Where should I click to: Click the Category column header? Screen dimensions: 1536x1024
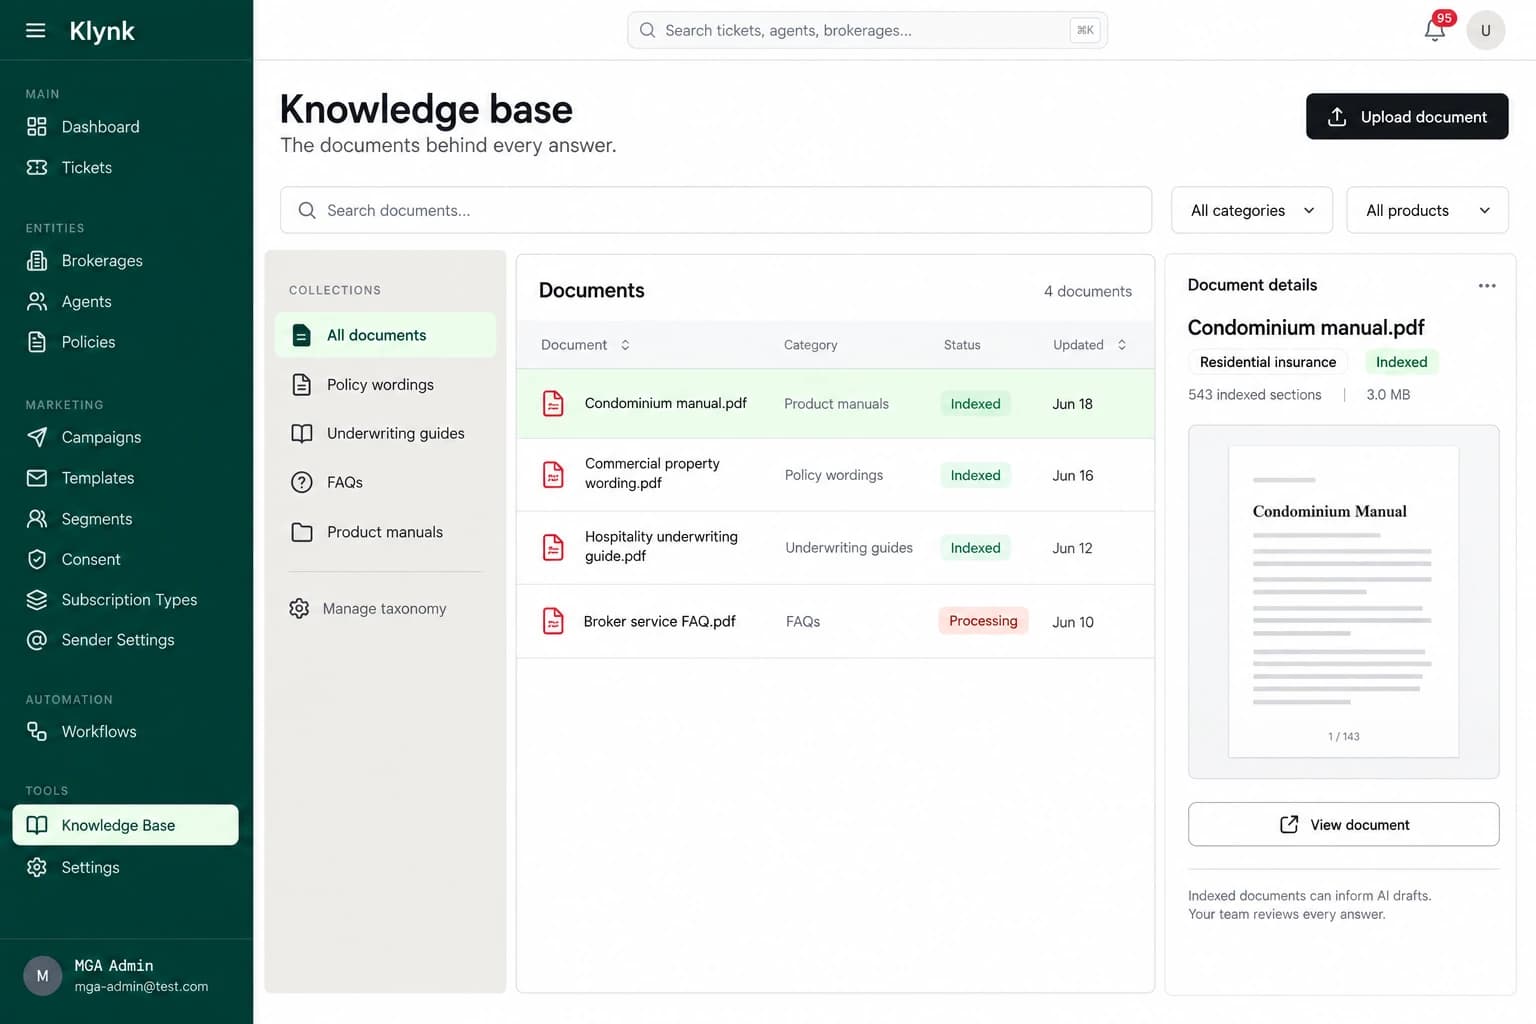tap(810, 345)
